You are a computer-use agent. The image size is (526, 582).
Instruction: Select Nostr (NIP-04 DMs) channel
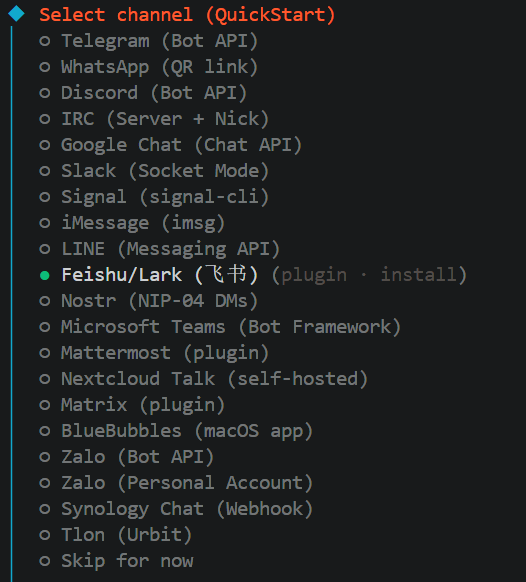click(x=148, y=301)
